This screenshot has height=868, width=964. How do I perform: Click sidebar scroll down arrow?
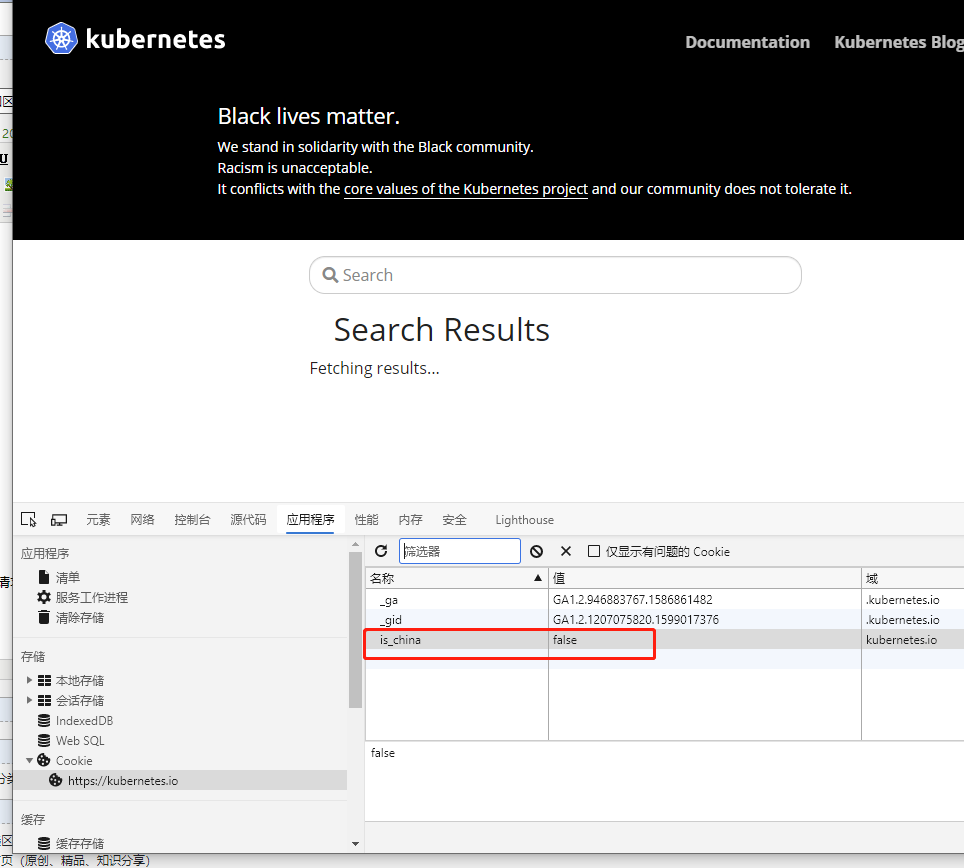tap(355, 843)
